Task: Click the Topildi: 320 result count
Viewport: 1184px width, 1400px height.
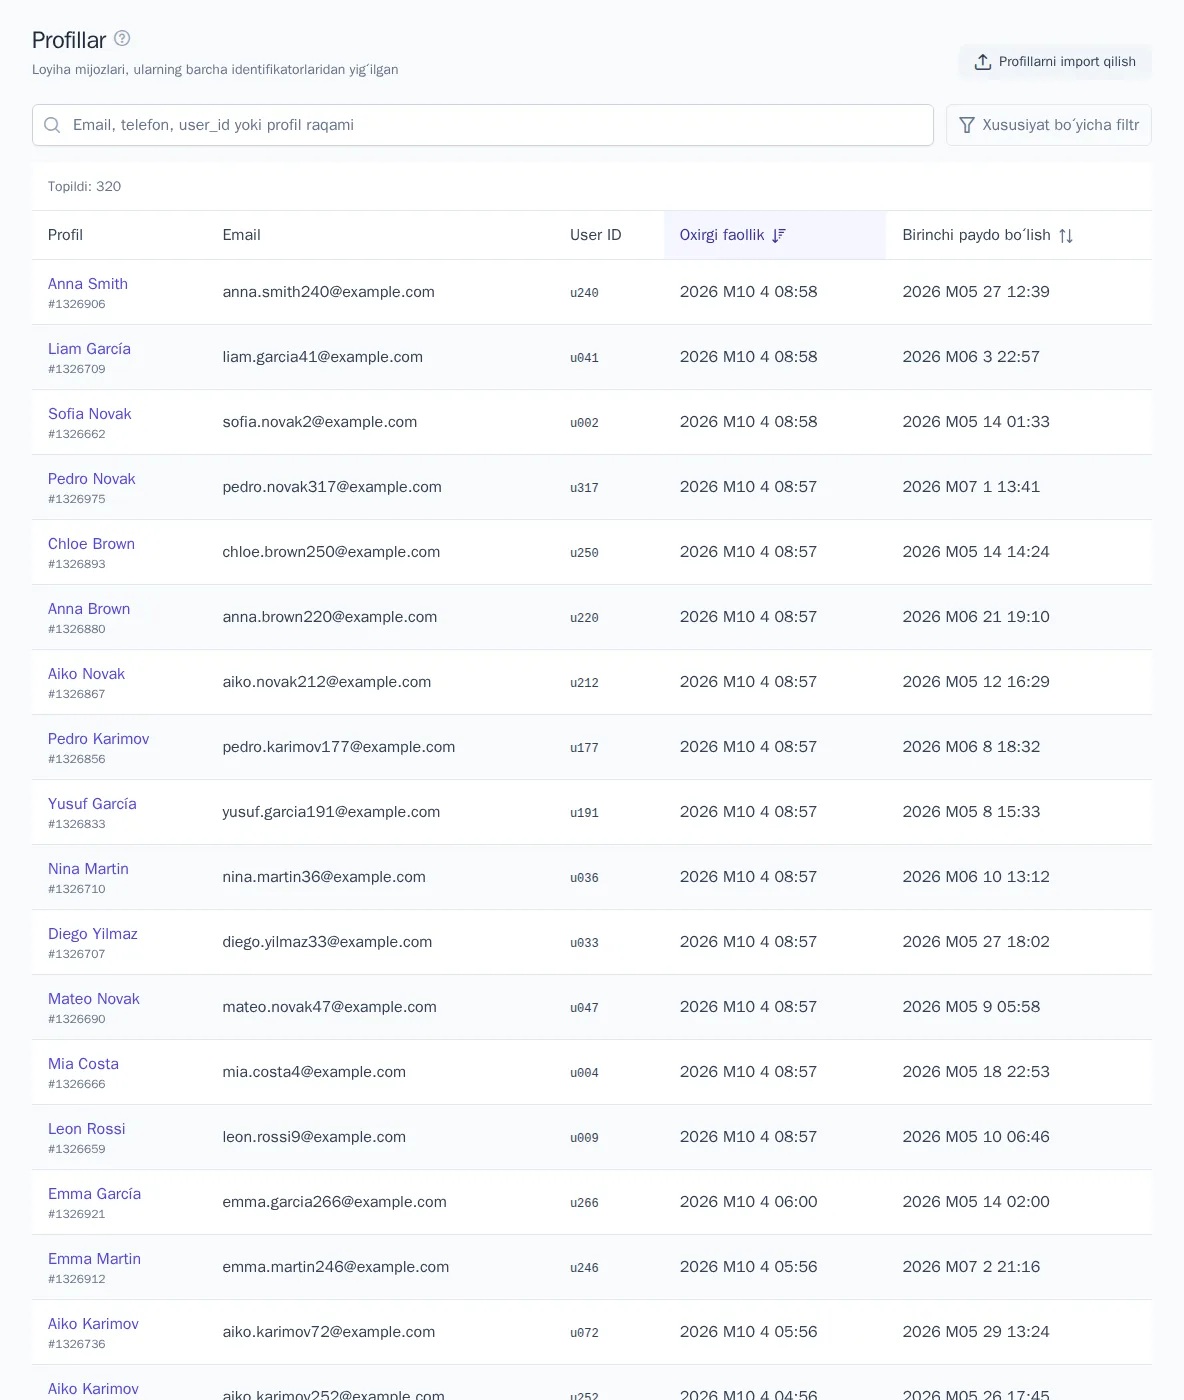Action: pyautogui.click(x=84, y=187)
